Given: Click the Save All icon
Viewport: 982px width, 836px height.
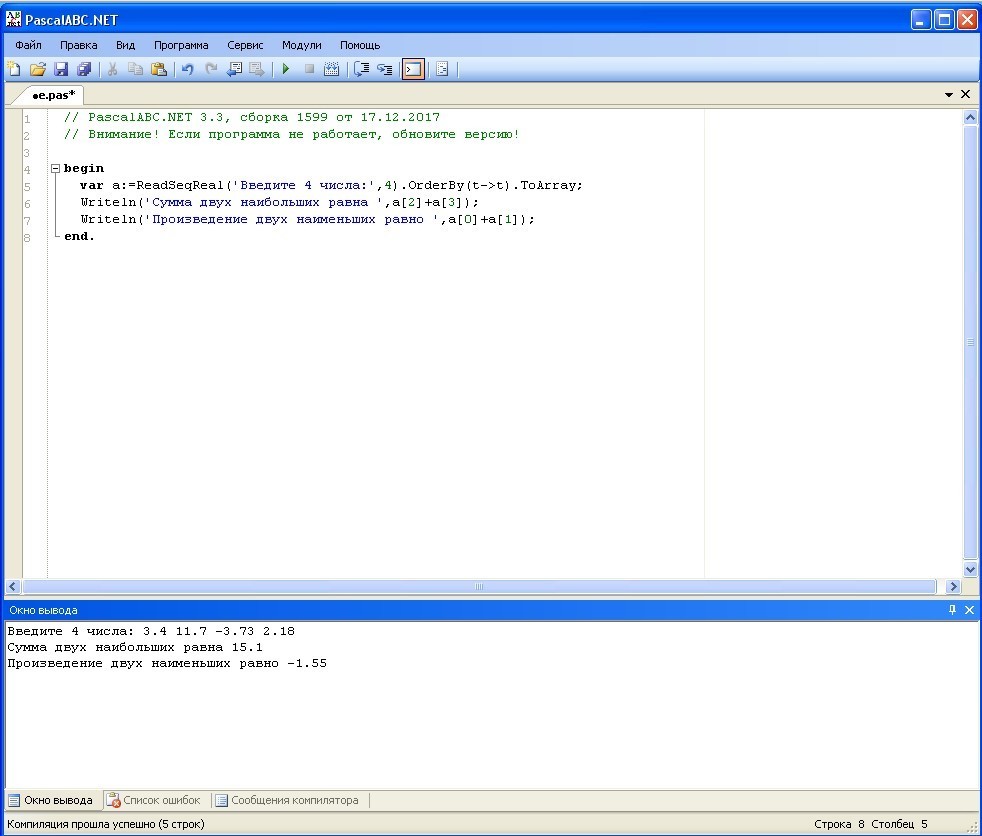Looking at the screenshot, I should point(84,69).
